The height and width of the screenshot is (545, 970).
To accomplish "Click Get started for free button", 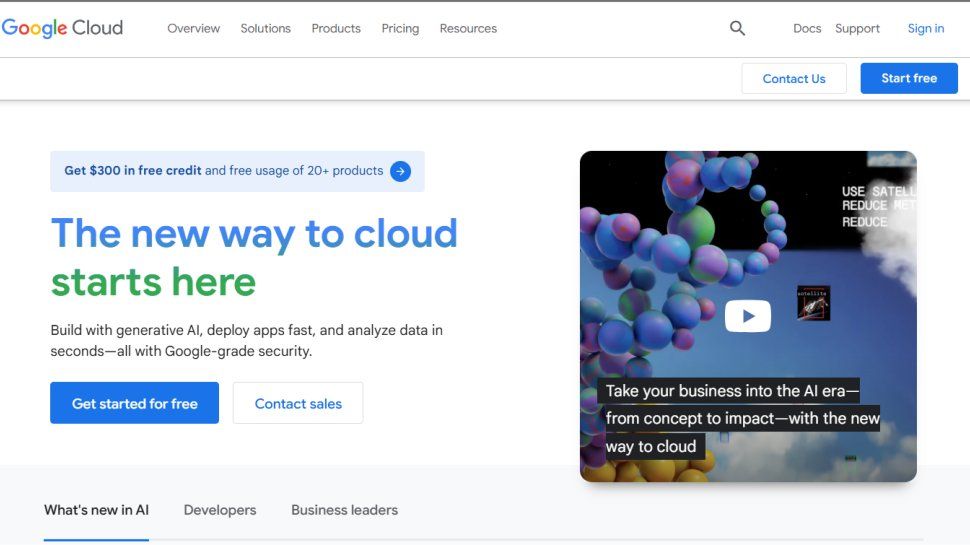I will point(134,403).
